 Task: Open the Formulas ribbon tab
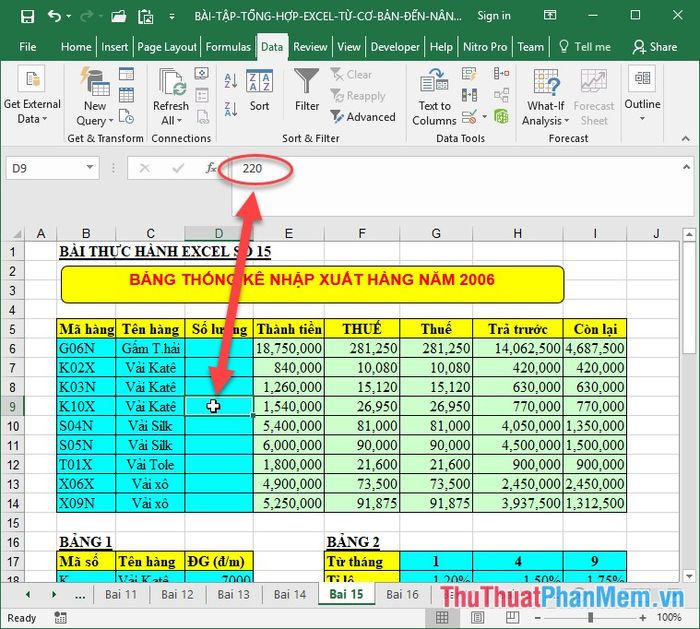(x=228, y=47)
